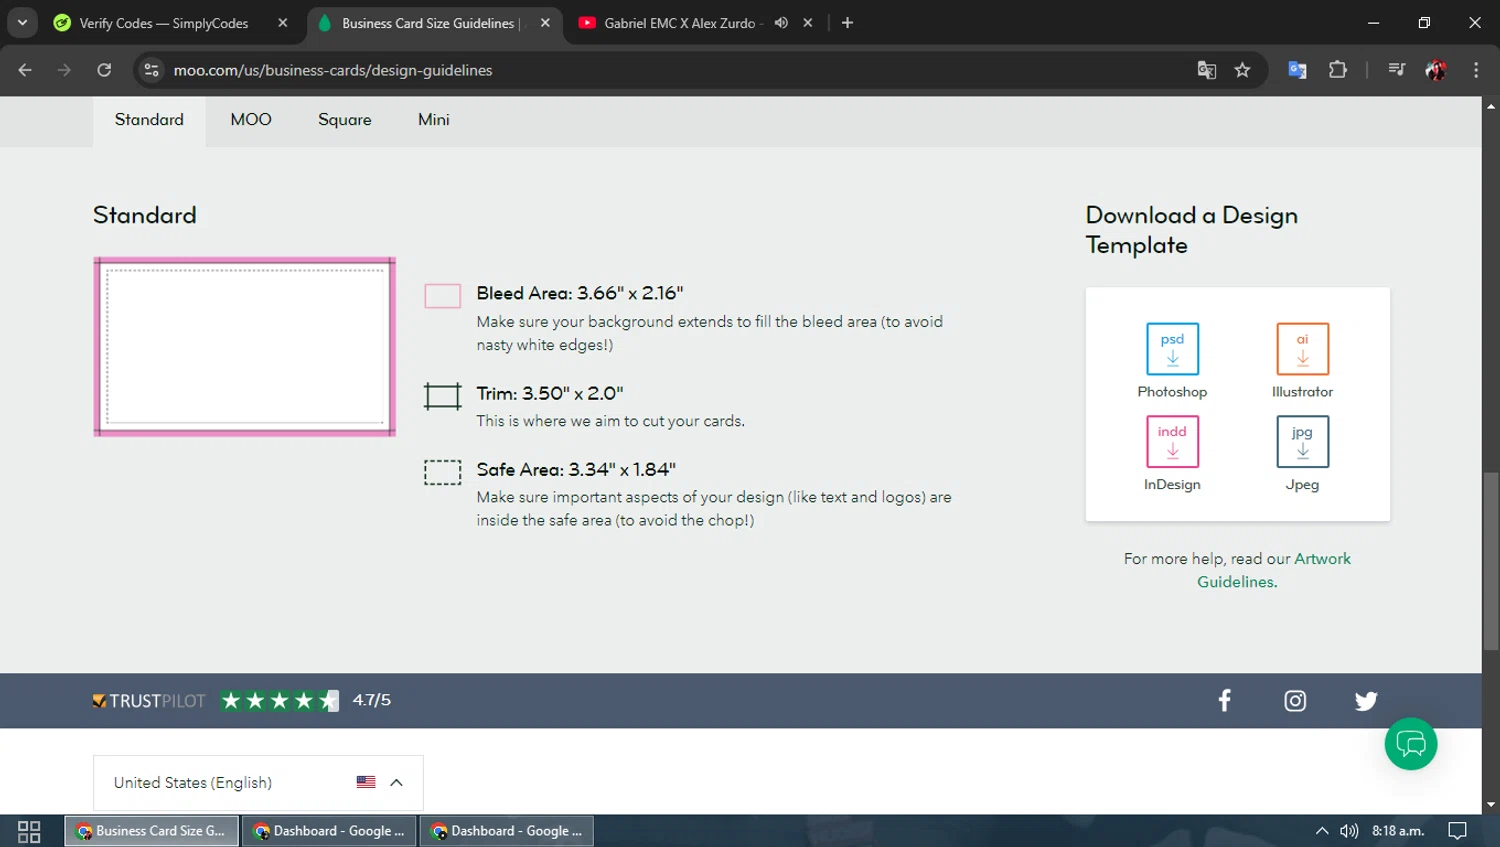Download the InDesign indd template

[1172, 442]
